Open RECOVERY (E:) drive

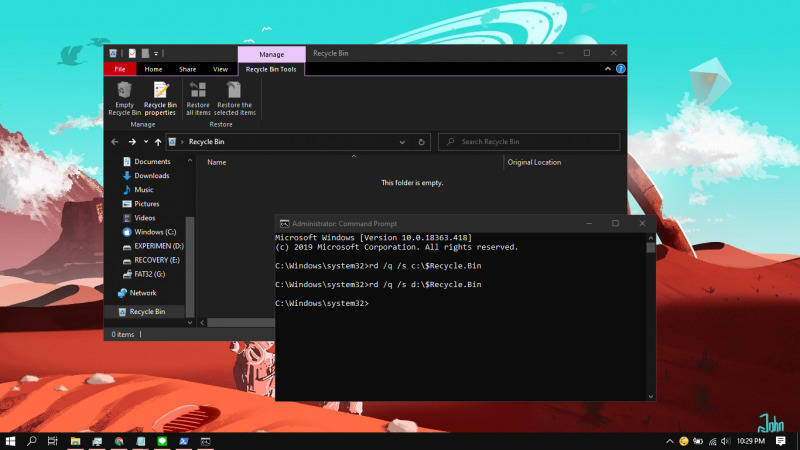[151, 260]
